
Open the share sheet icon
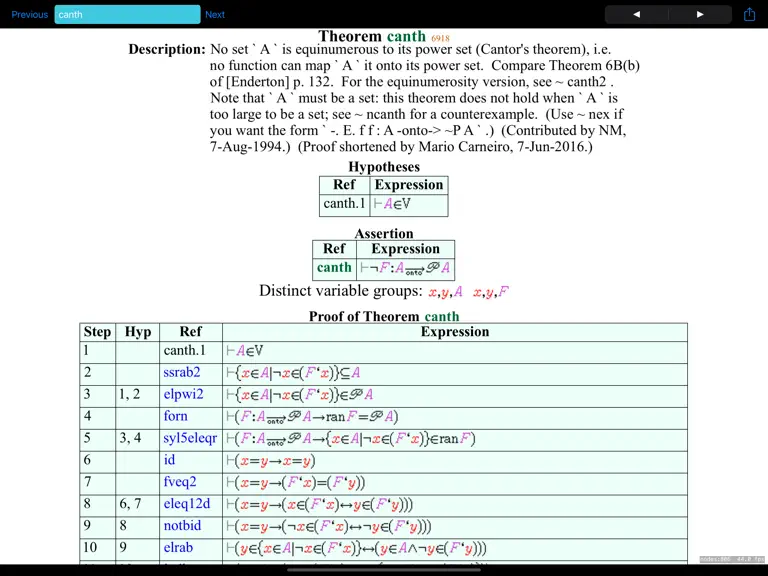749,14
